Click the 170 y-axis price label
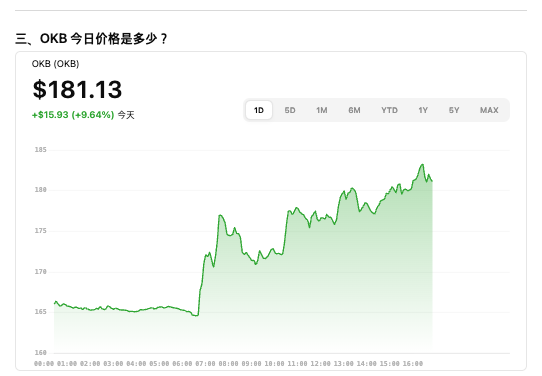Screen dimensions: 542x376 click(40, 272)
